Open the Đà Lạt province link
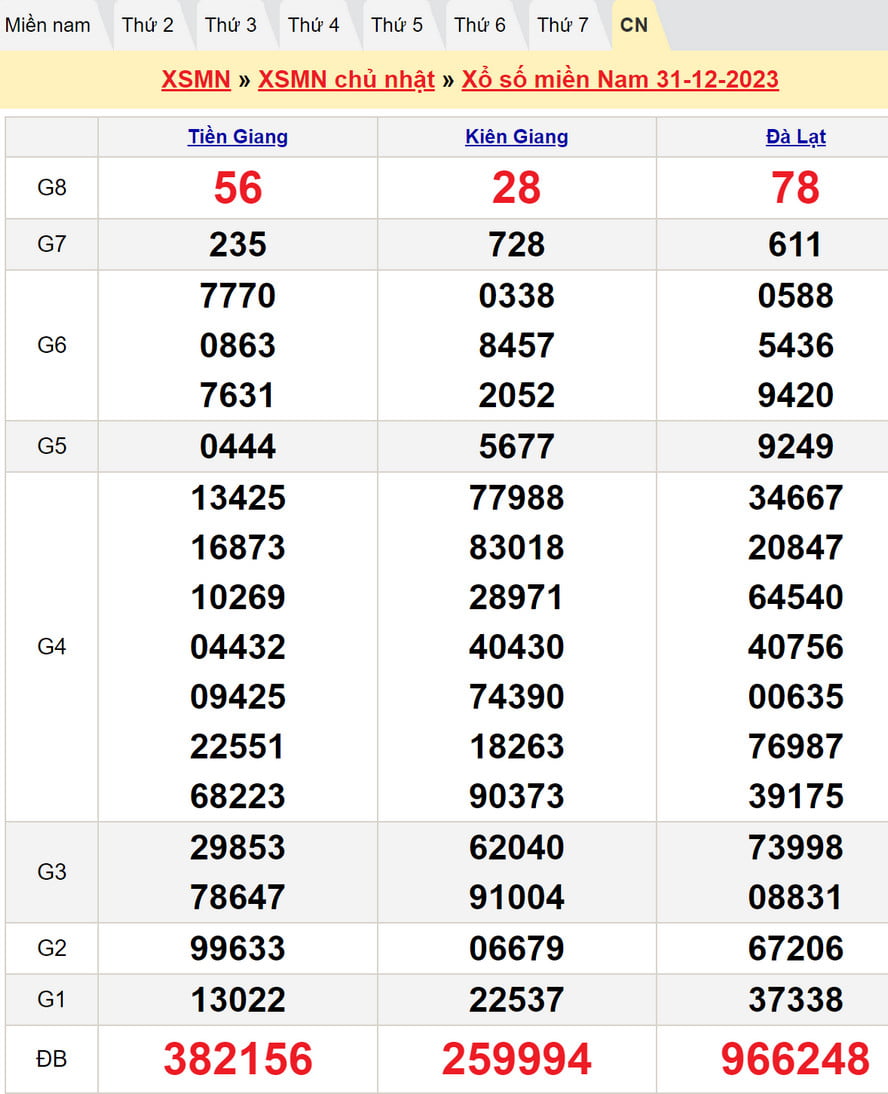Screen dimensions: 888x1094 pyautogui.click(x=796, y=137)
